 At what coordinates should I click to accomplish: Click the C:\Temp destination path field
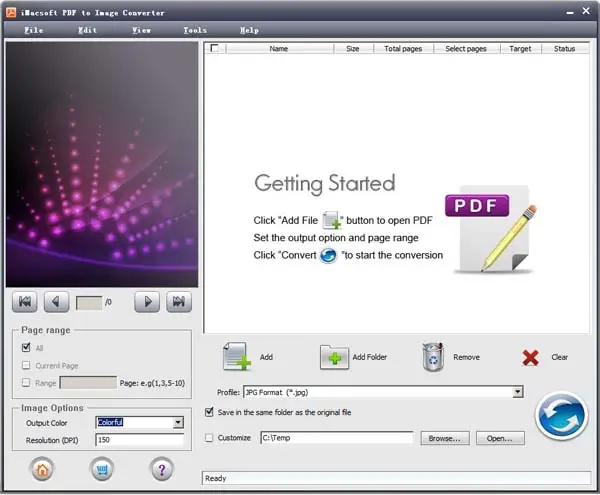click(337, 438)
